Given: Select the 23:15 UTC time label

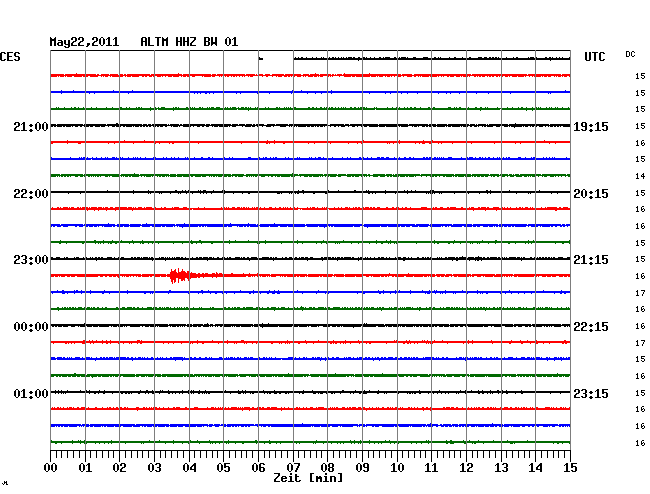Looking at the screenshot, I should [591, 393].
